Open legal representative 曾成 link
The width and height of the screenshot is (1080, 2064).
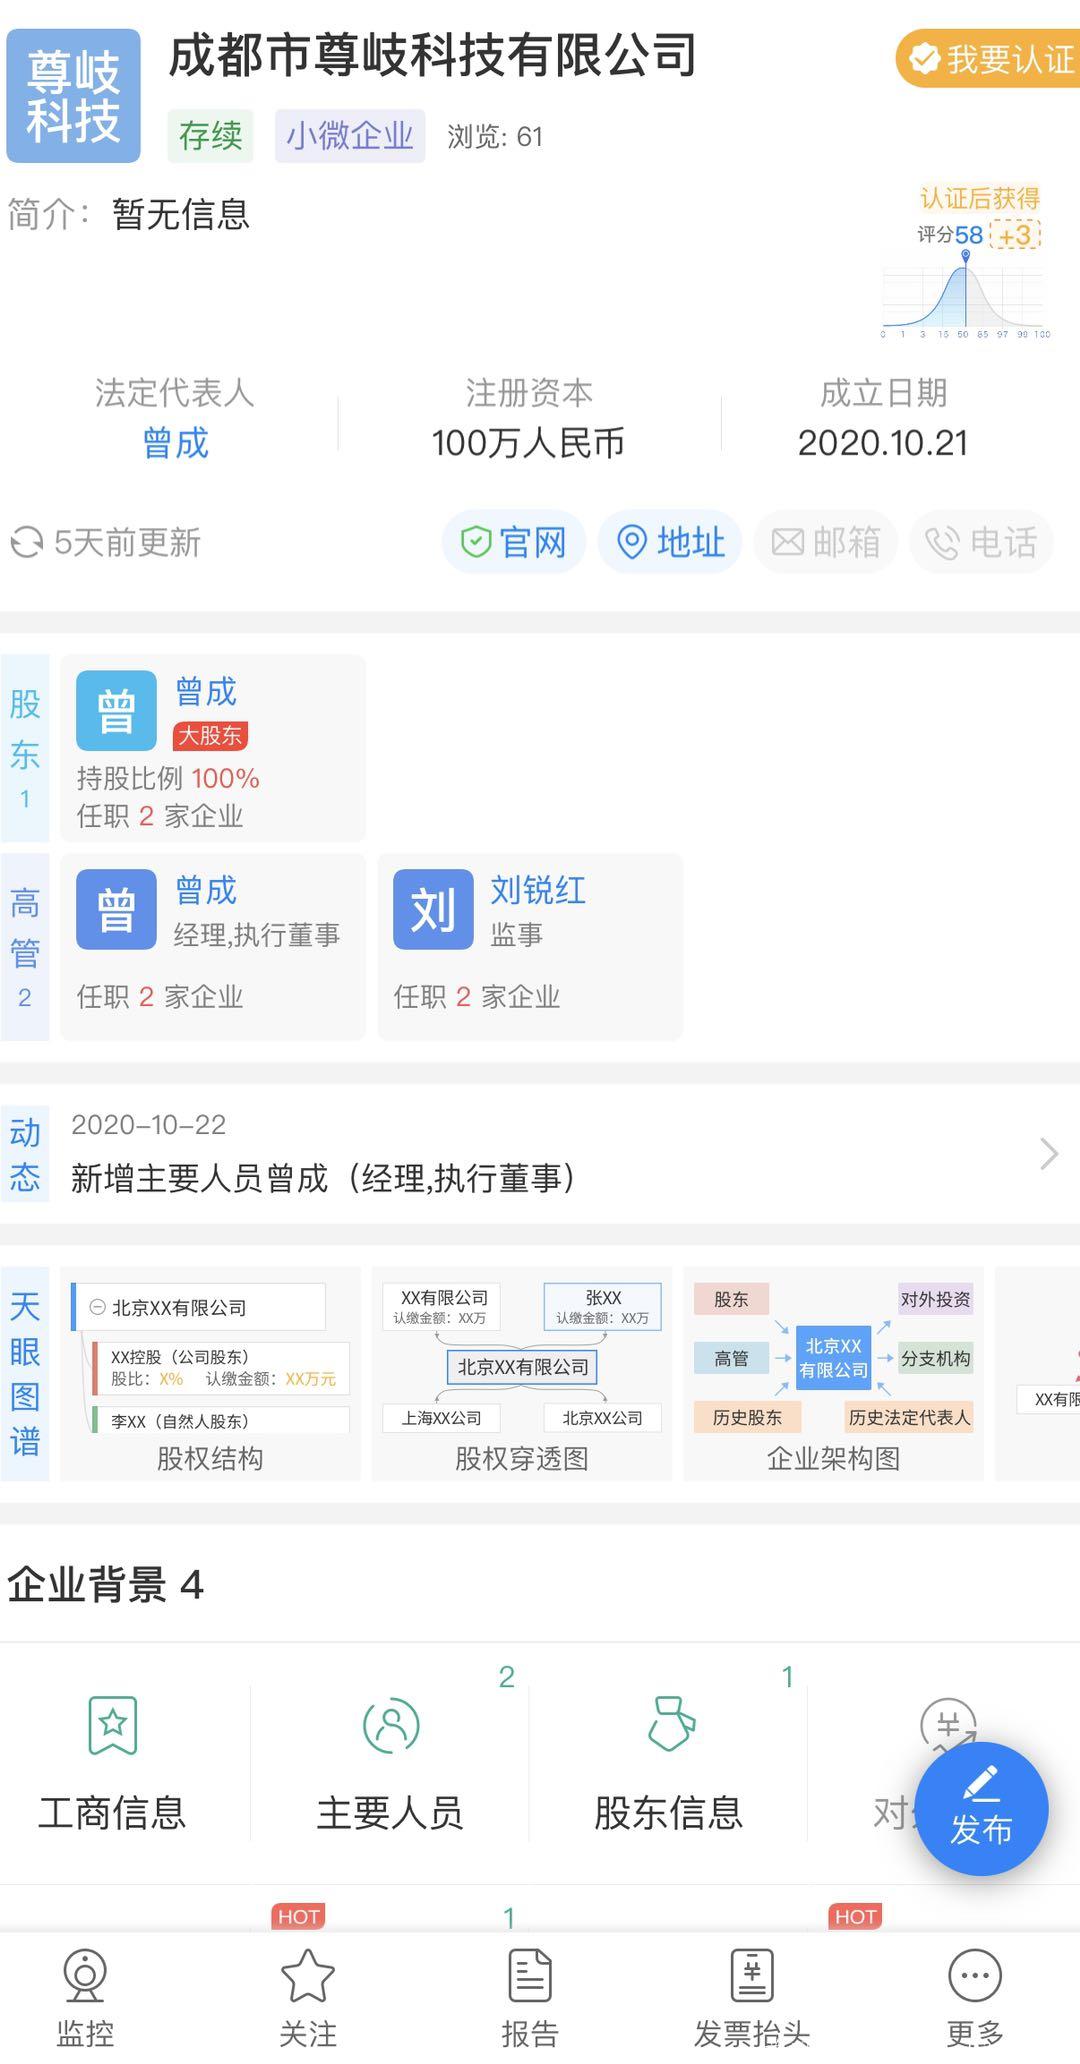(175, 443)
